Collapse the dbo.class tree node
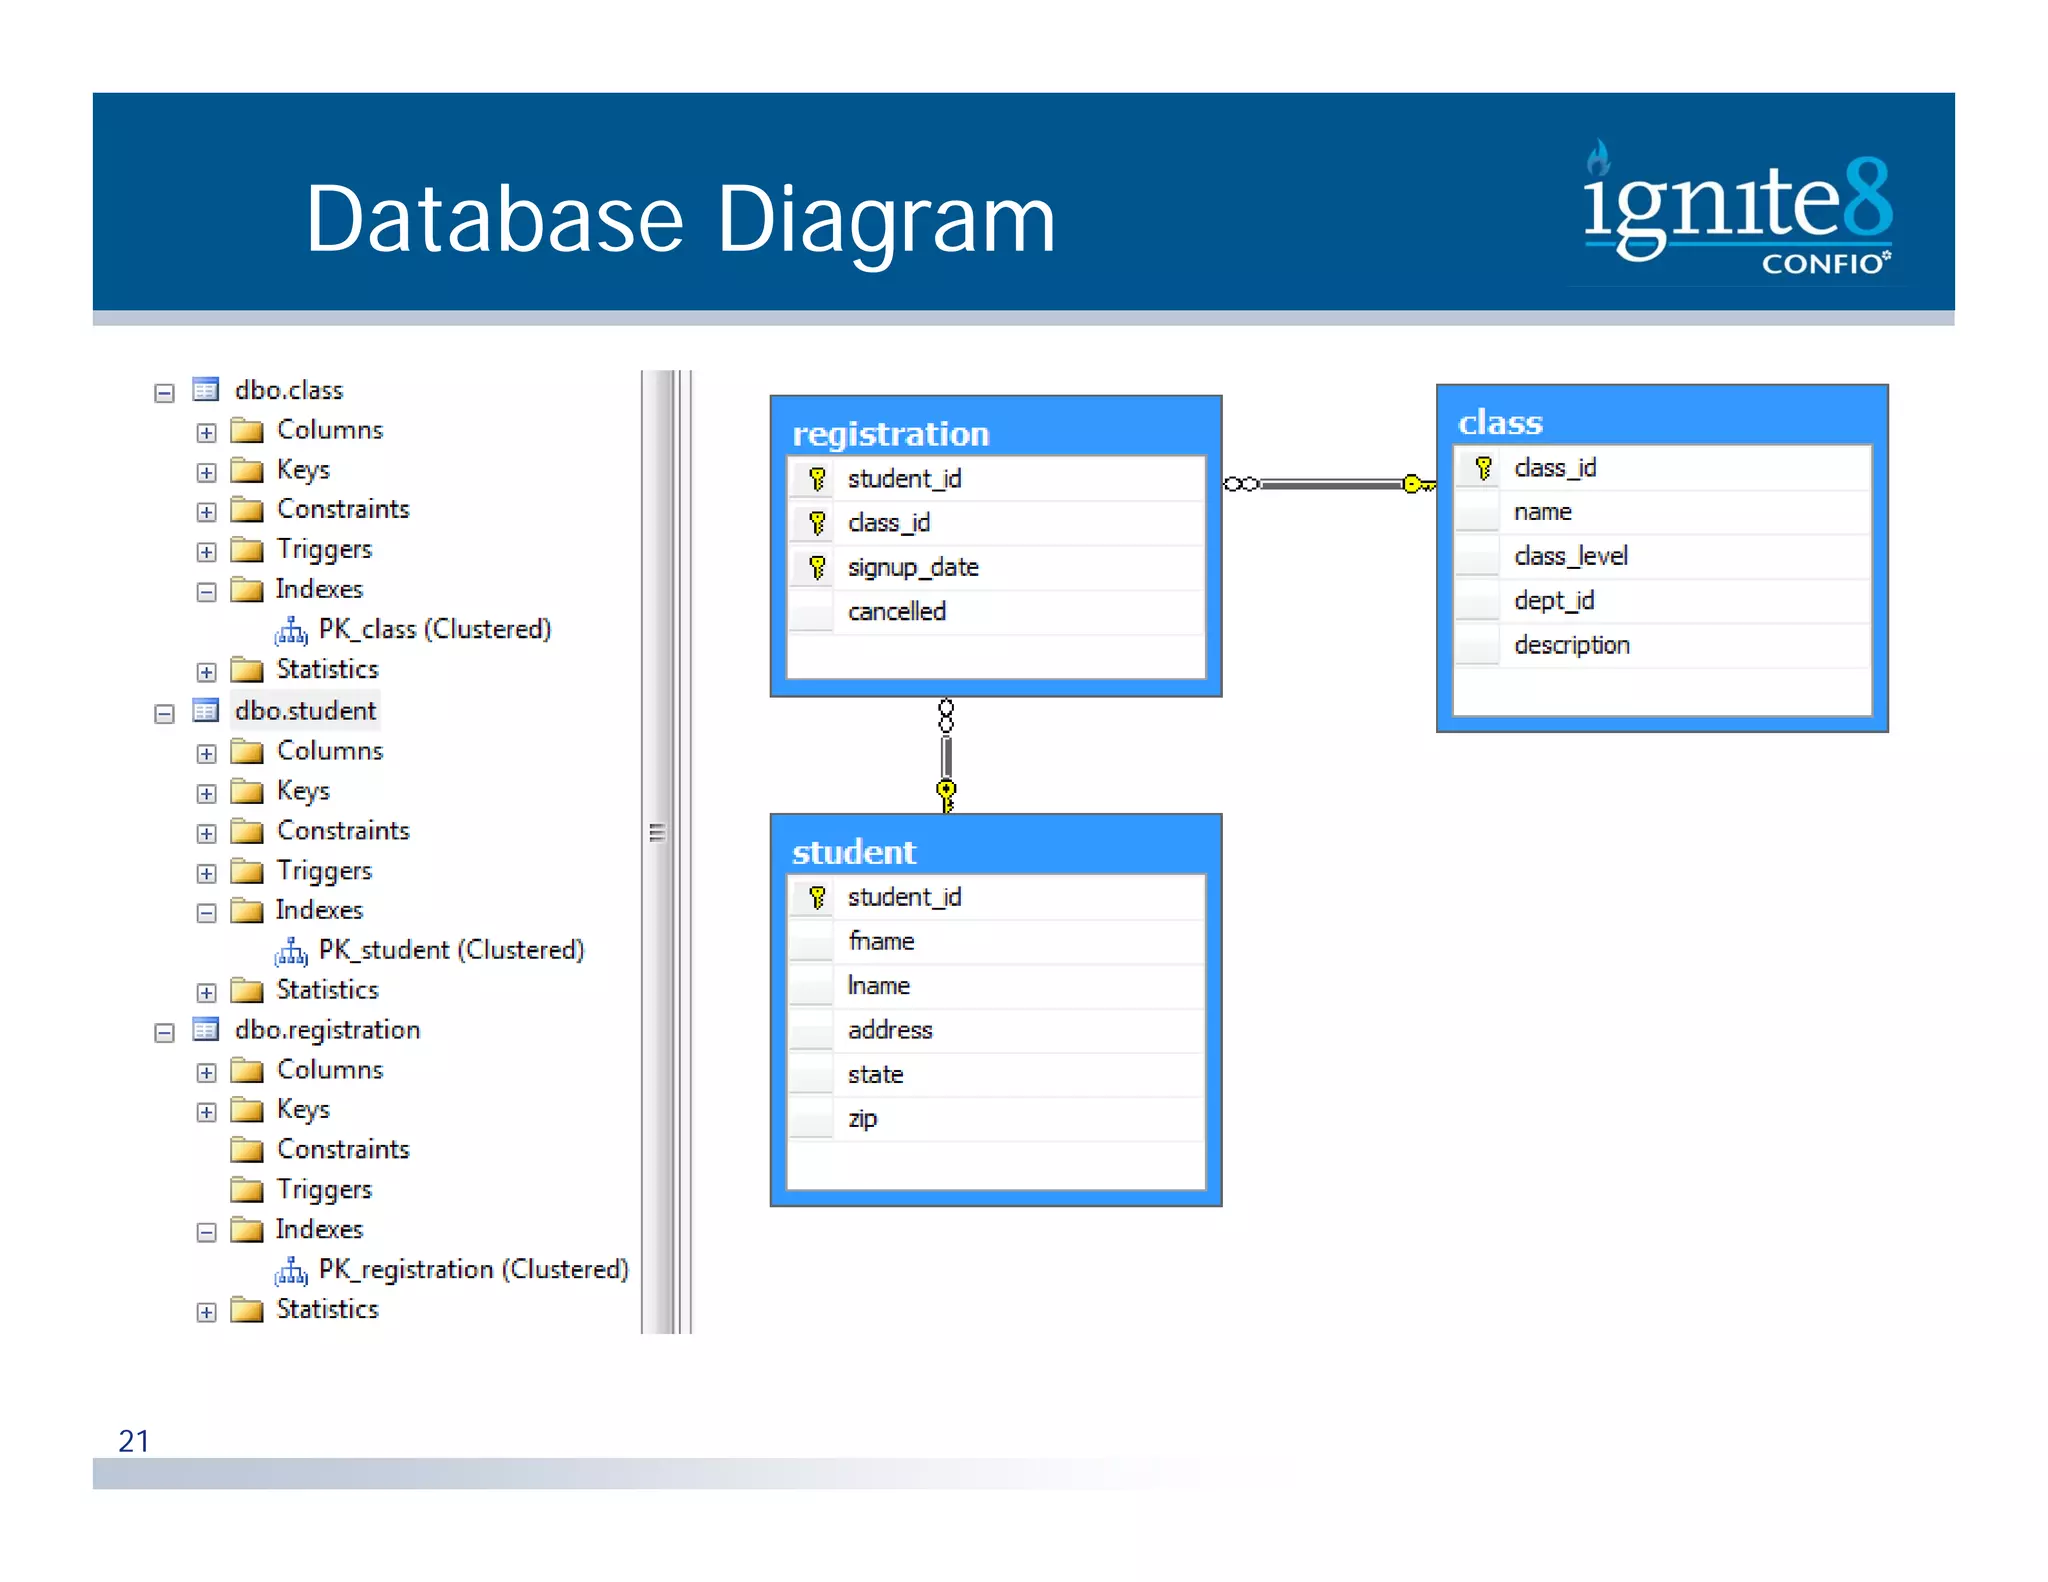2048x1582 pixels. (x=165, y=393)
